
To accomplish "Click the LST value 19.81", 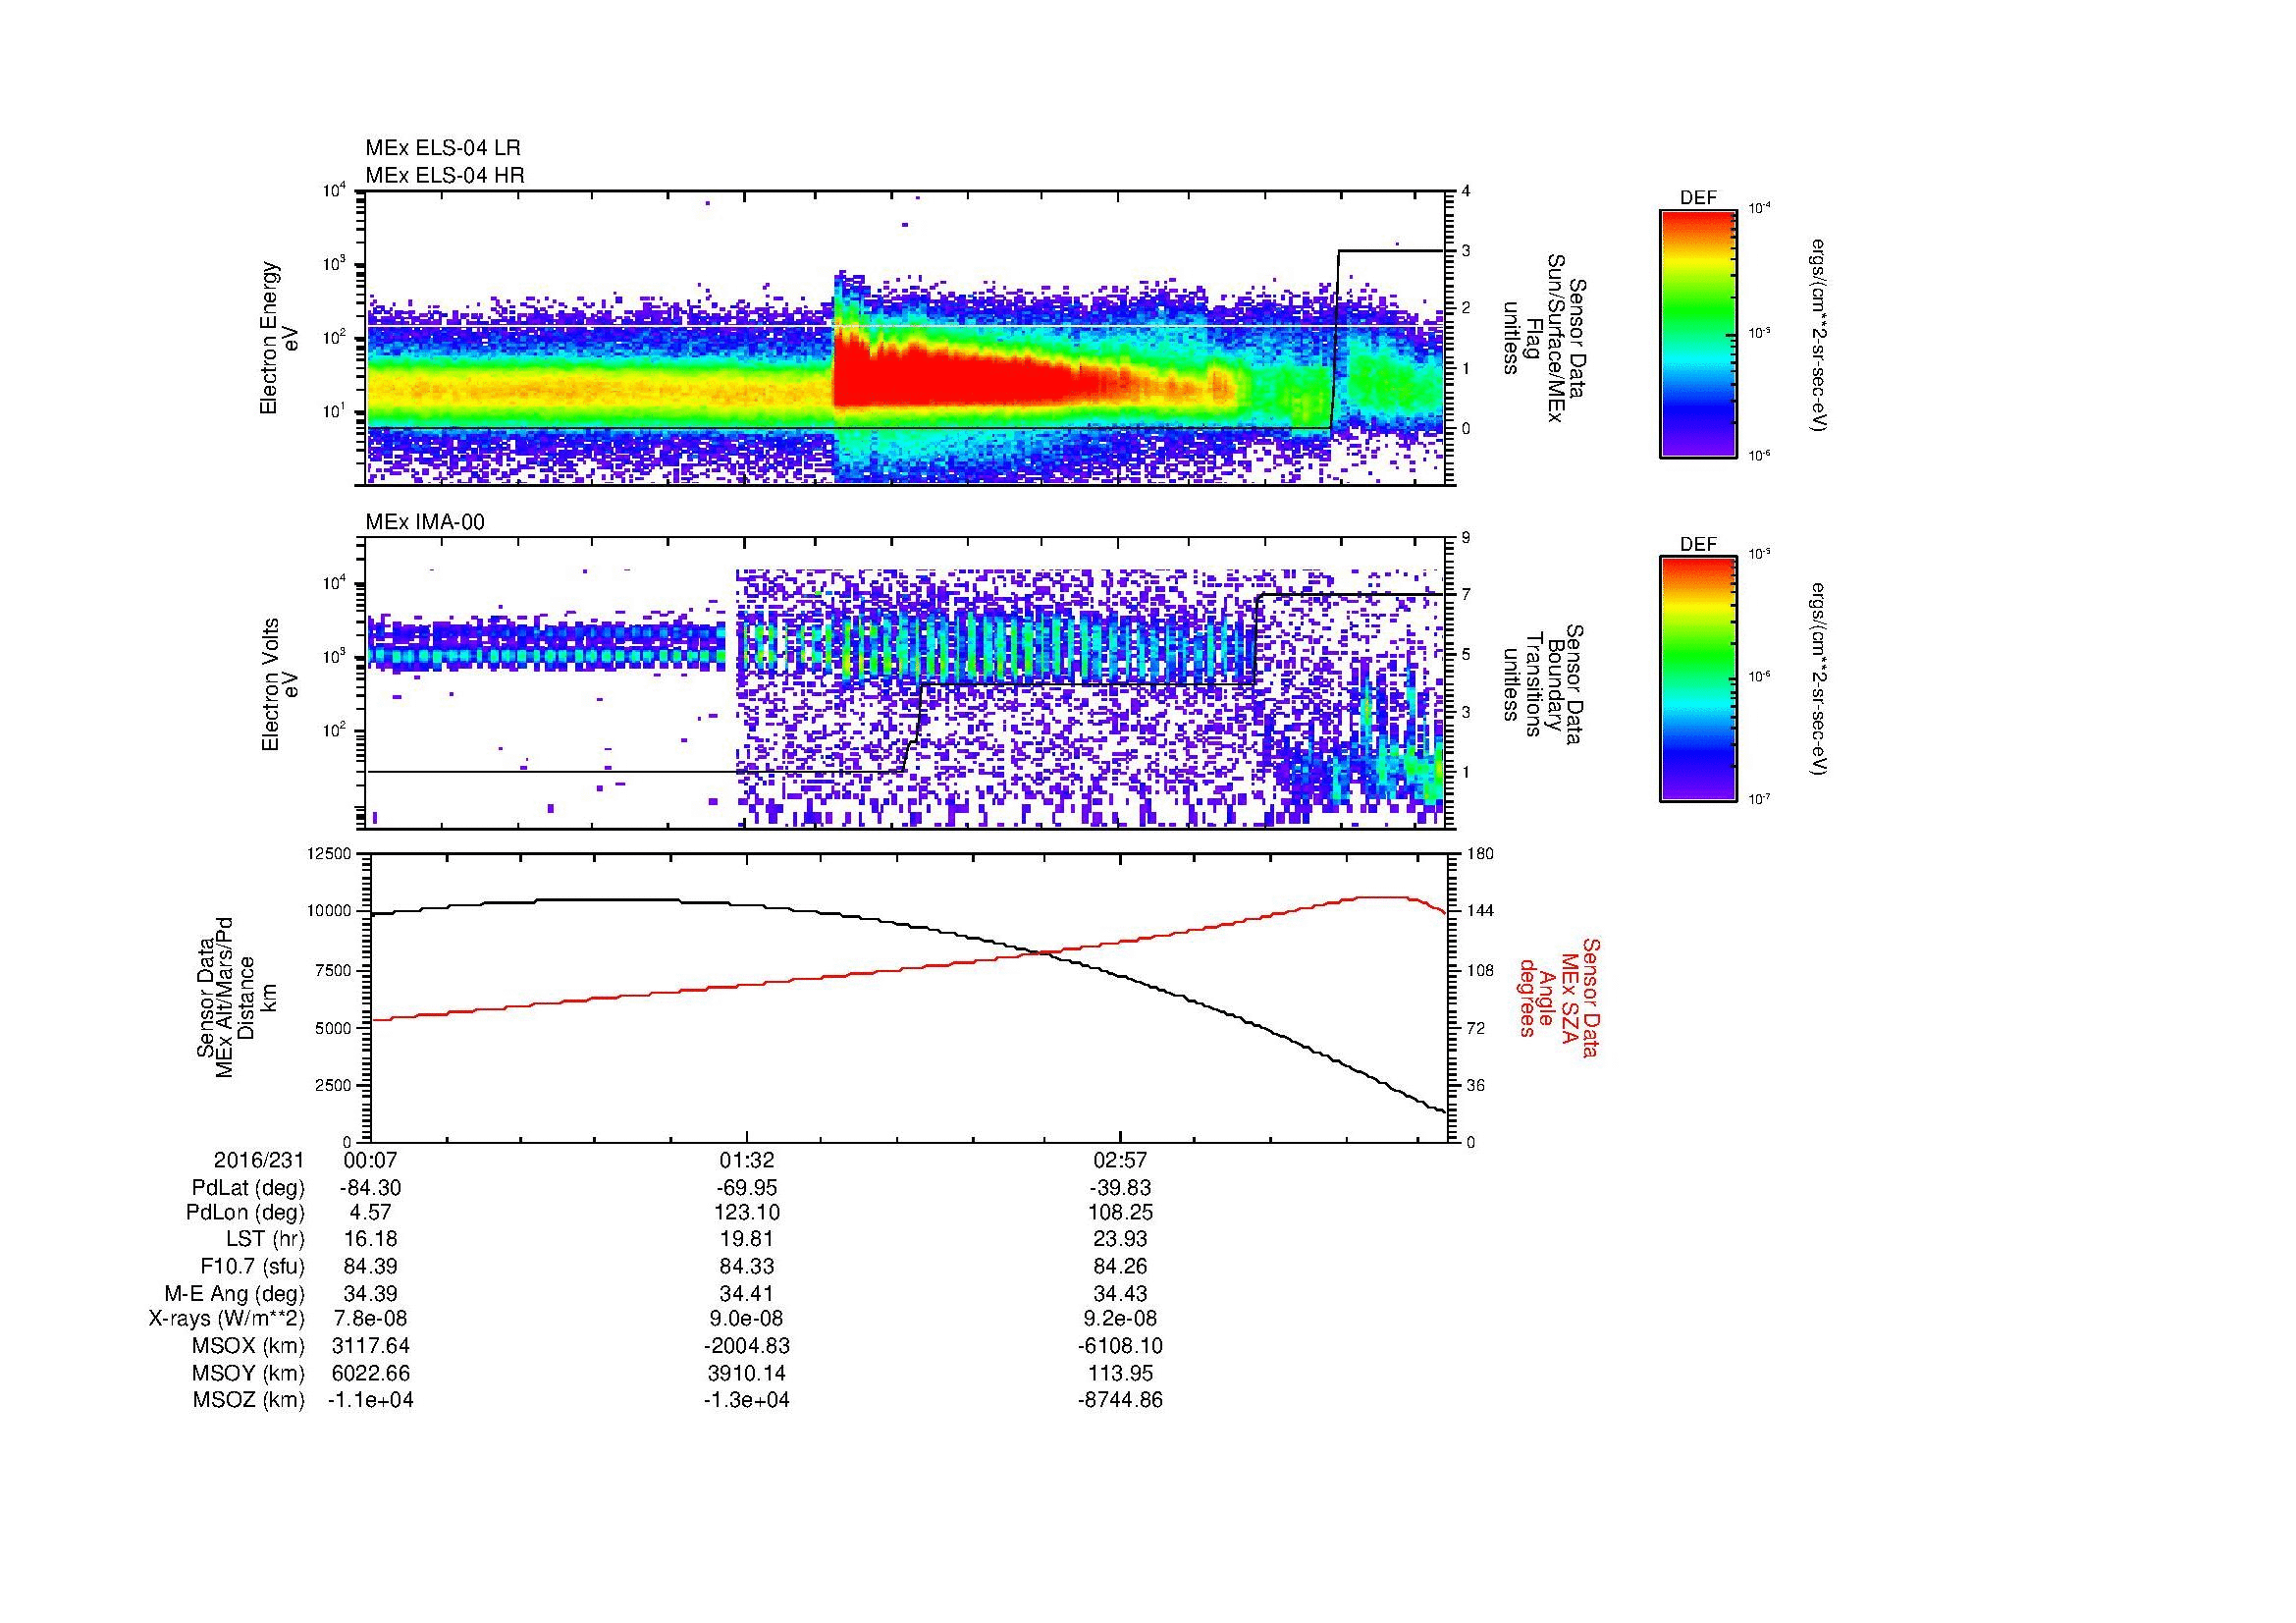I will (746, 1240).
